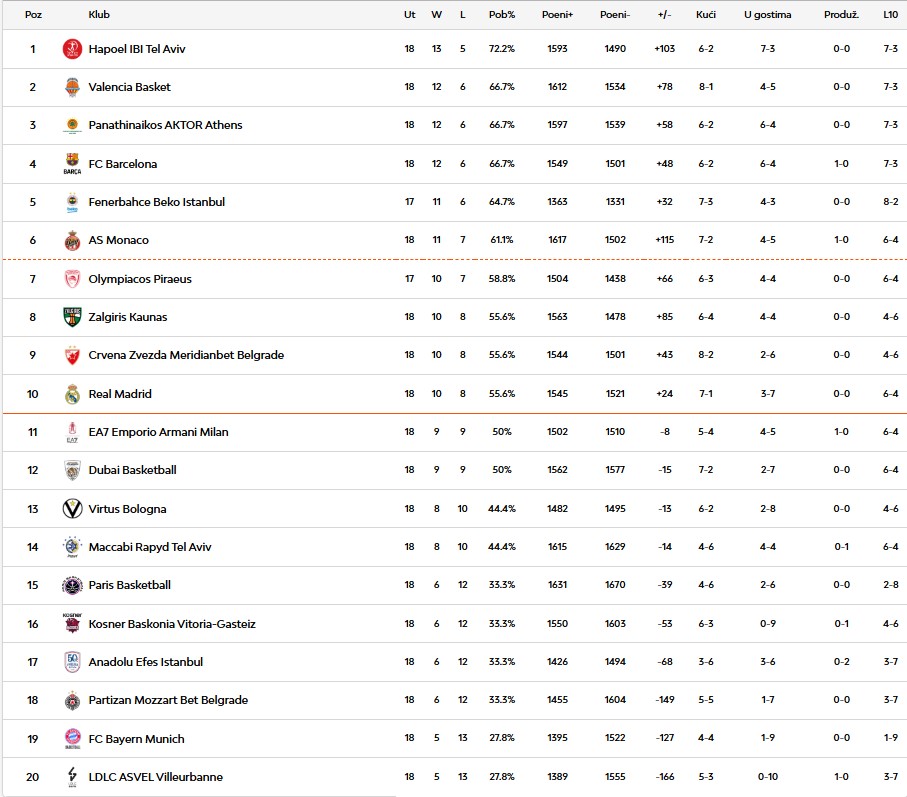Click the FC Bayern Munich logo
The image size is (907, 797).
72,739
